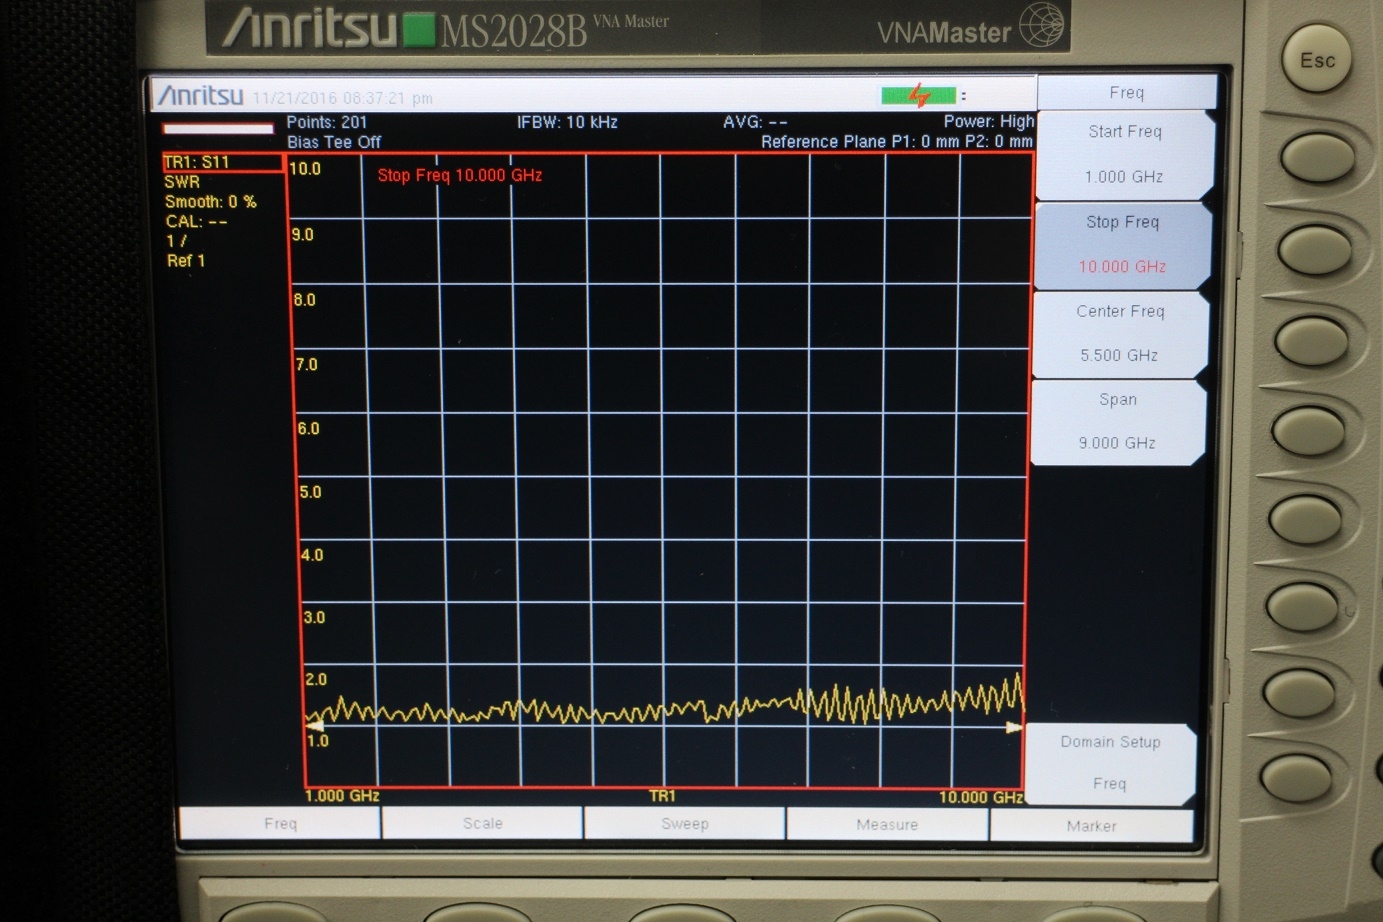
Task: Click the right reference level arrow marker
Action: pos(1013,727)
